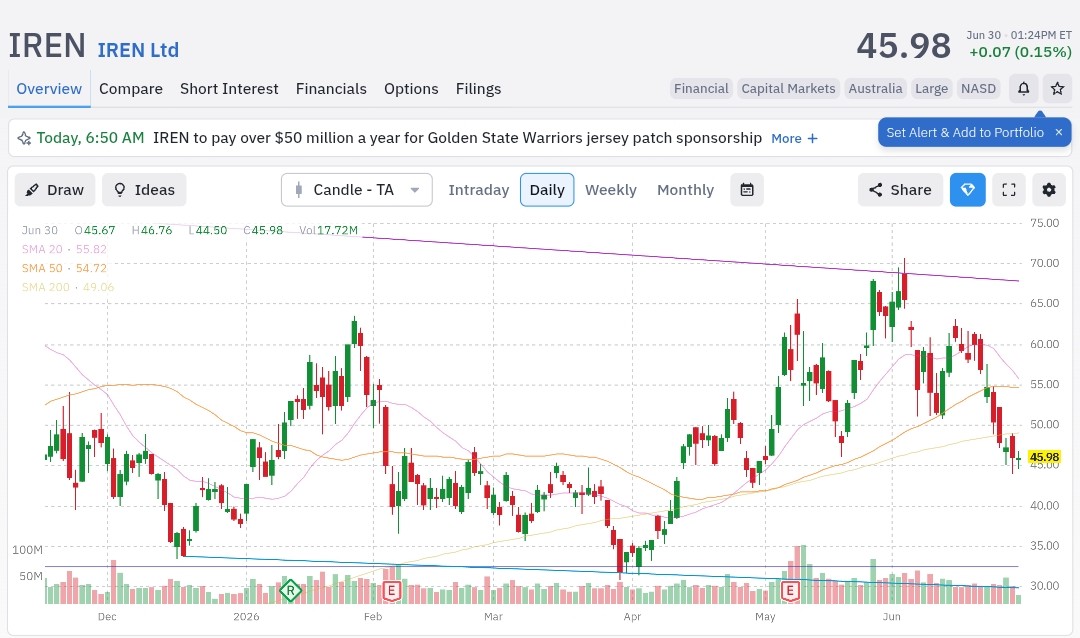The width and height of the screenshot is (1080, 638).
Task: Click the February earnings E marker
Action: [x=391, y=590]
